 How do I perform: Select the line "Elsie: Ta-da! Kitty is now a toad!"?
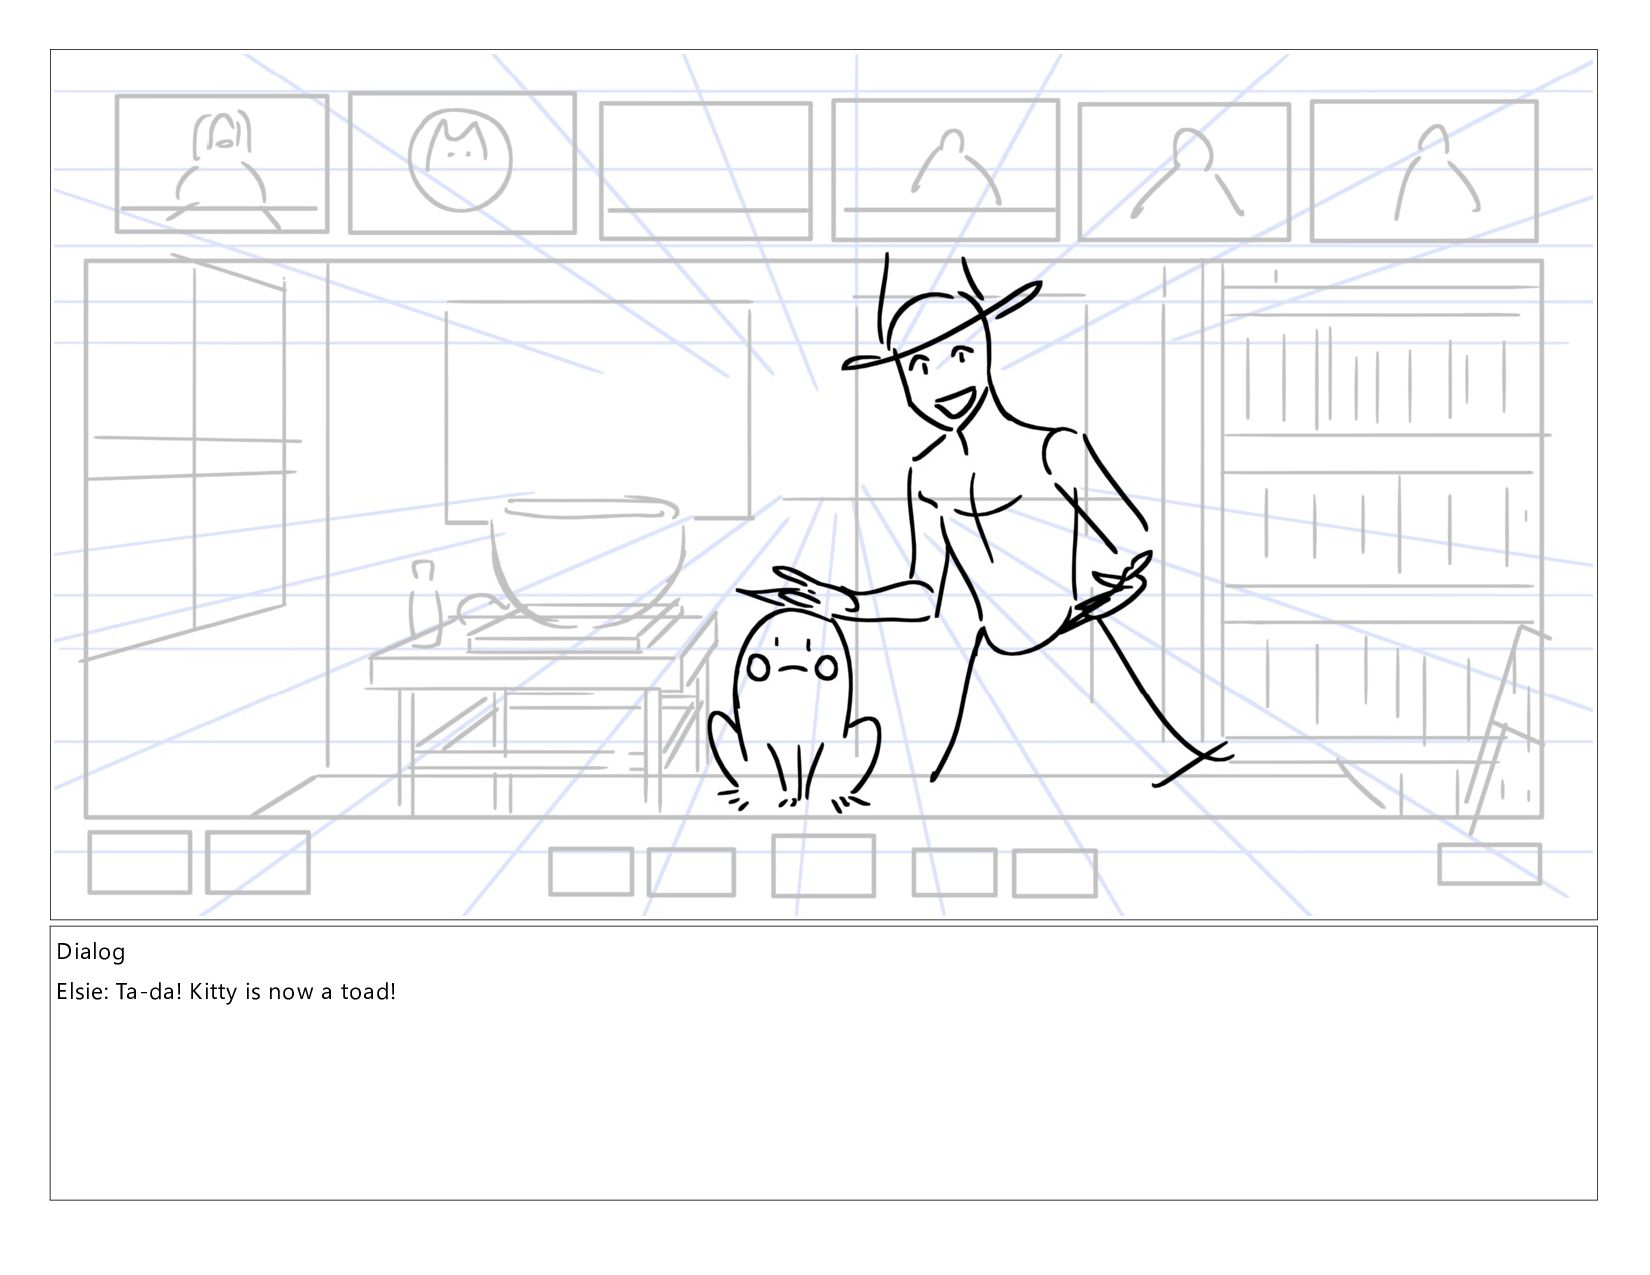(x=226, y=992)
